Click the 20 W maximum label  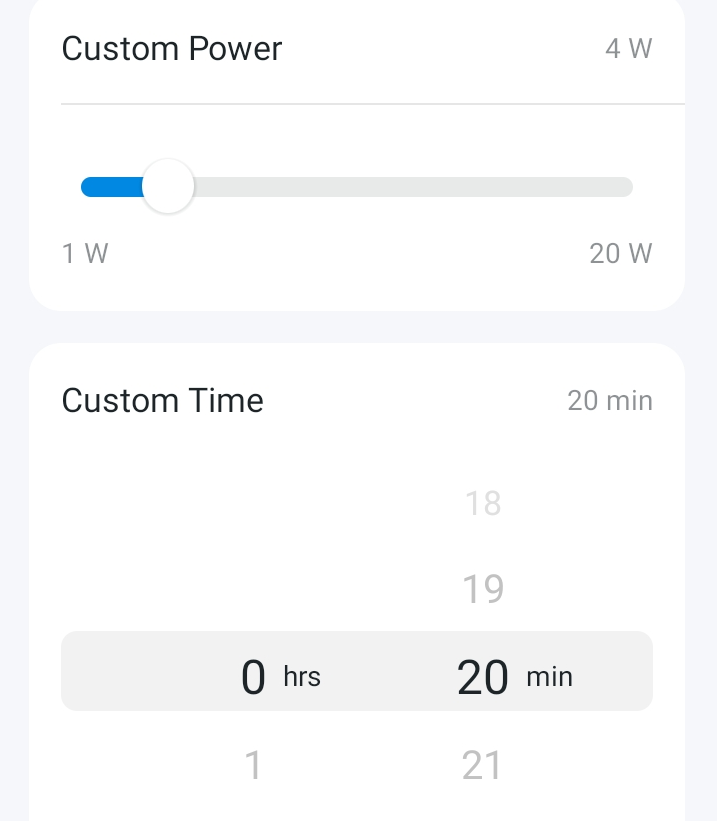[x=621, y=253]
